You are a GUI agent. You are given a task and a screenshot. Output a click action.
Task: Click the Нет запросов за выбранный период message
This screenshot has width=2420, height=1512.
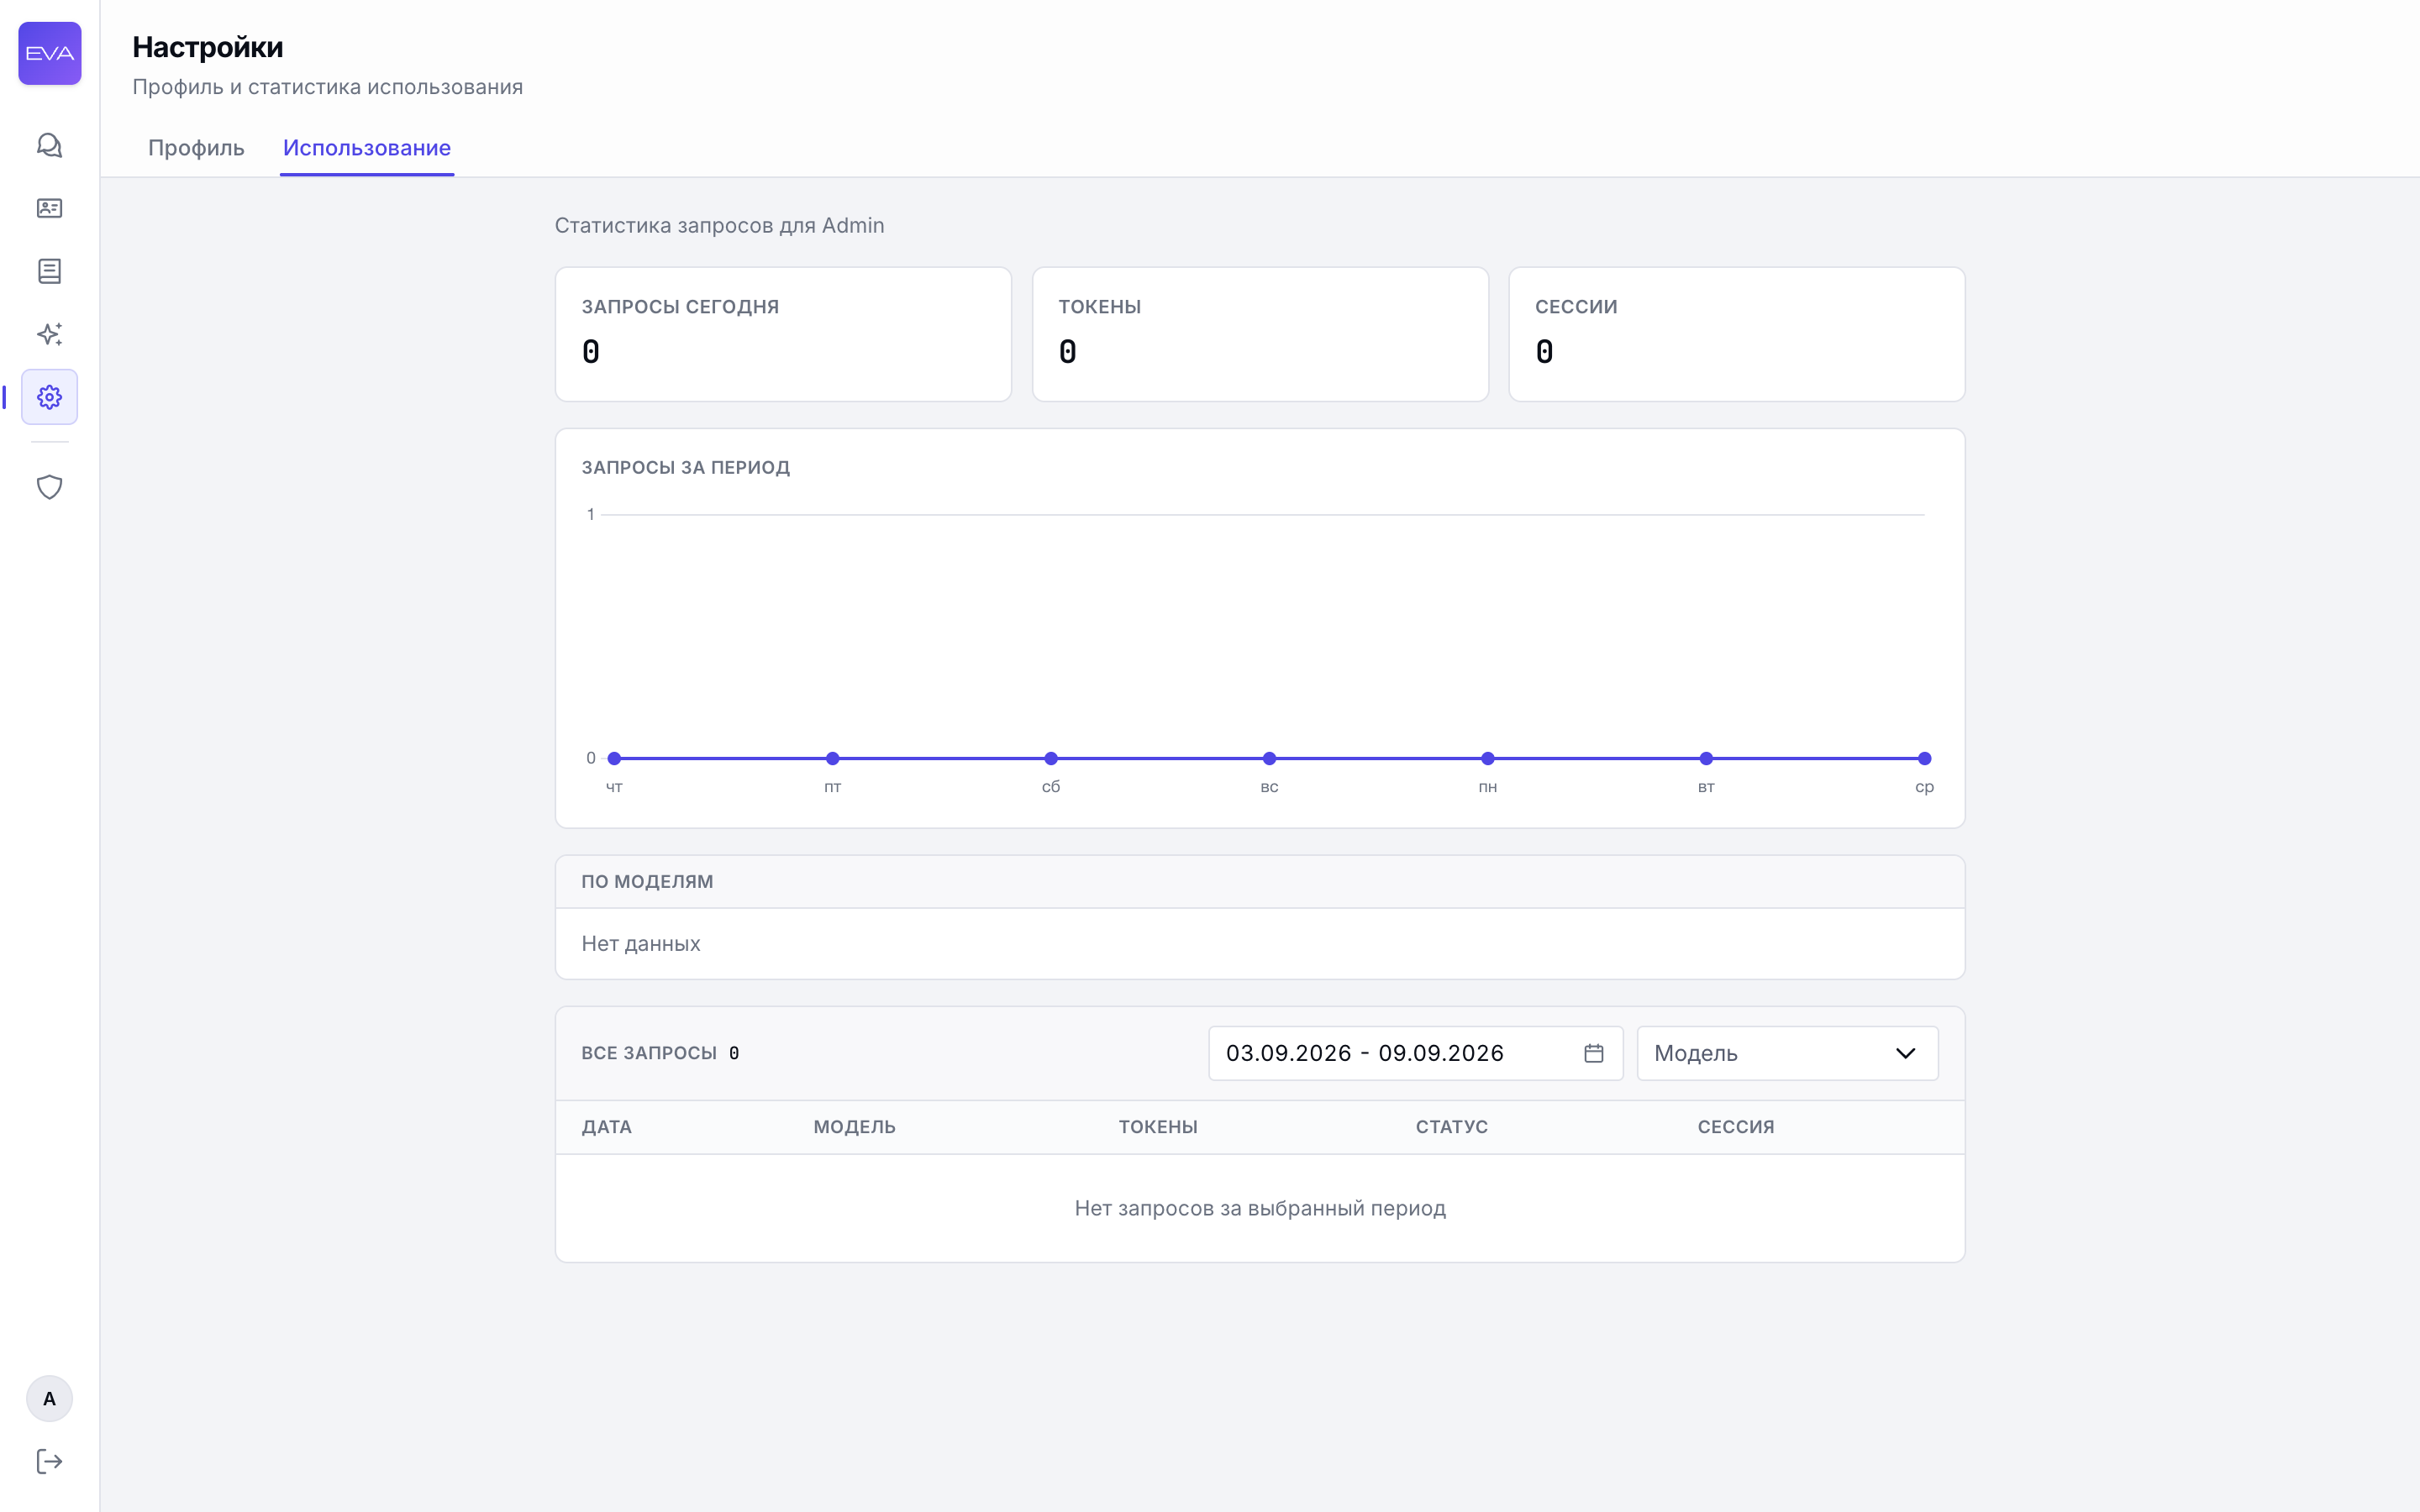click(1260, 1208)
